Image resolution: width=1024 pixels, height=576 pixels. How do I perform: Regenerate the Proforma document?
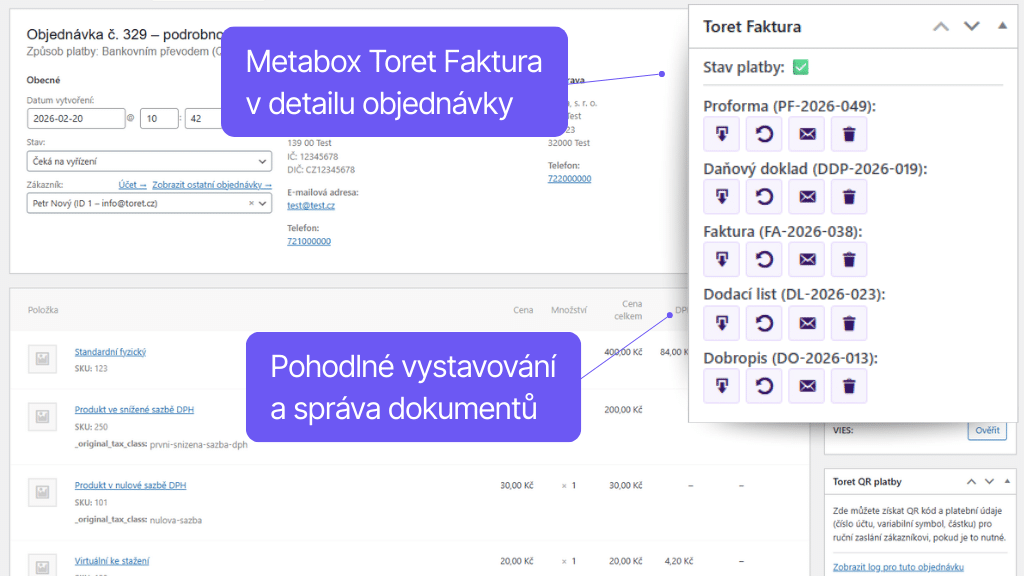click(x=764, y=134)
